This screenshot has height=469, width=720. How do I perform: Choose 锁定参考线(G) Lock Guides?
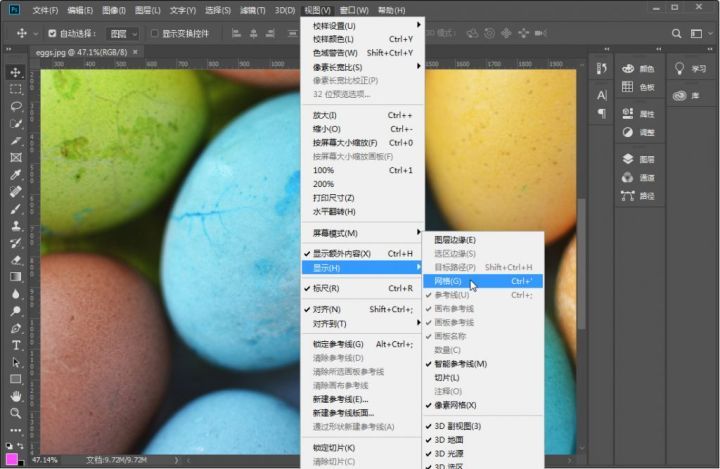(x=363, y=344)
